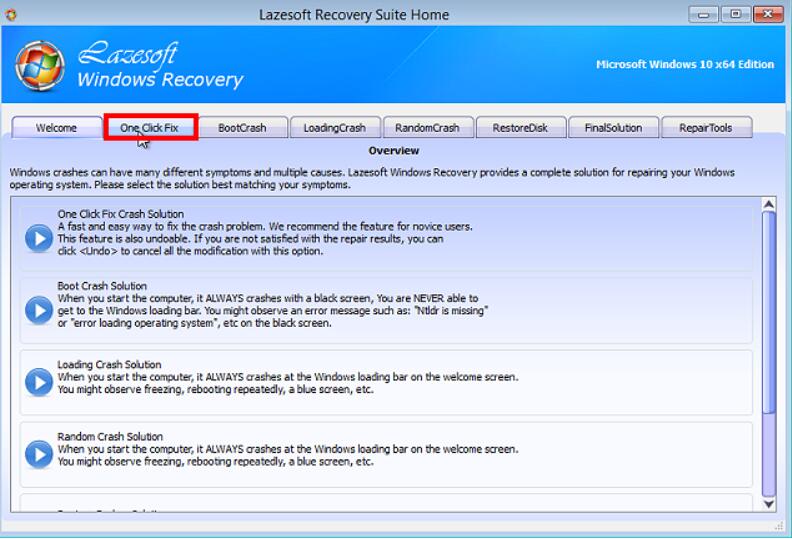Maximize the Lazesoft Recovery Suite window
Image resolution: width=792 pixels, height=539 pixels.
(x=735, y=14)
